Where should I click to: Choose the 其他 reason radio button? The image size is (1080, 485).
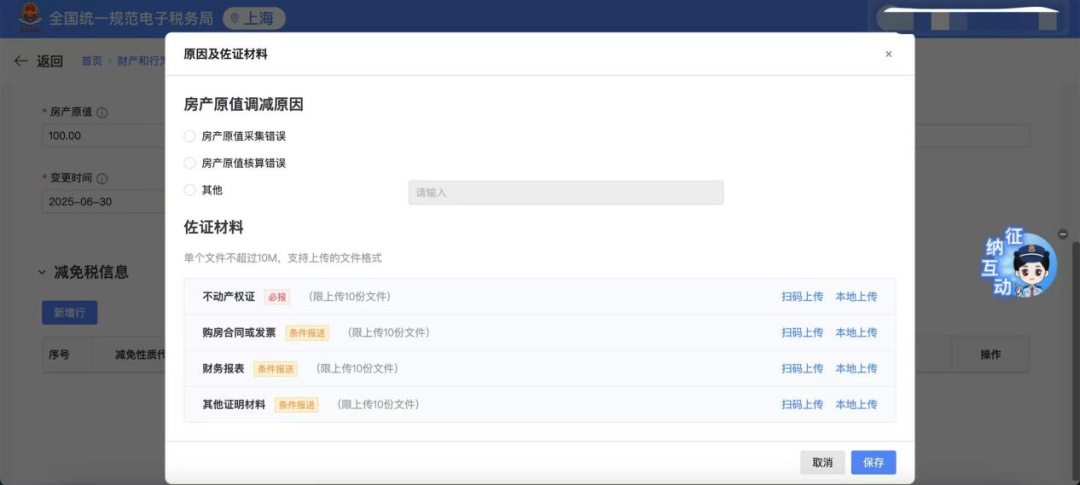[x=190, y=190]
